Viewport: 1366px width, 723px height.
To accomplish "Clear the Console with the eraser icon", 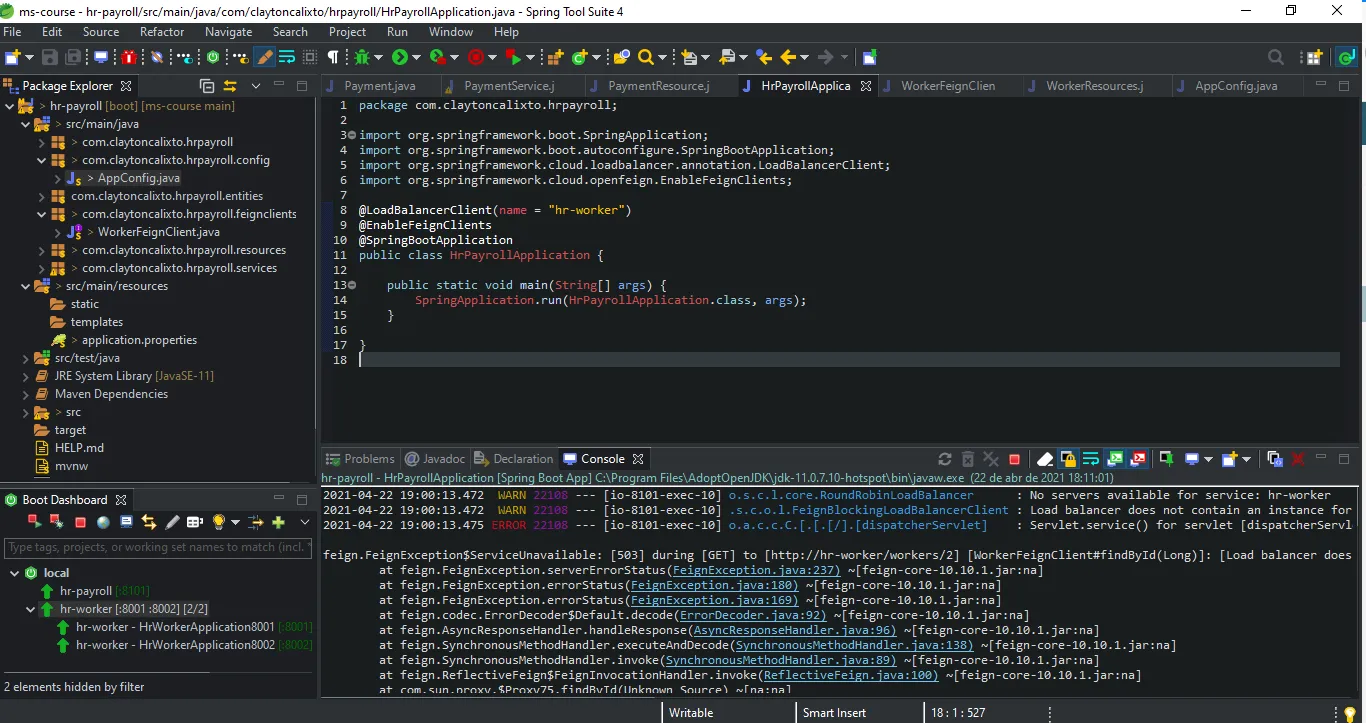I will point(1045,459).
